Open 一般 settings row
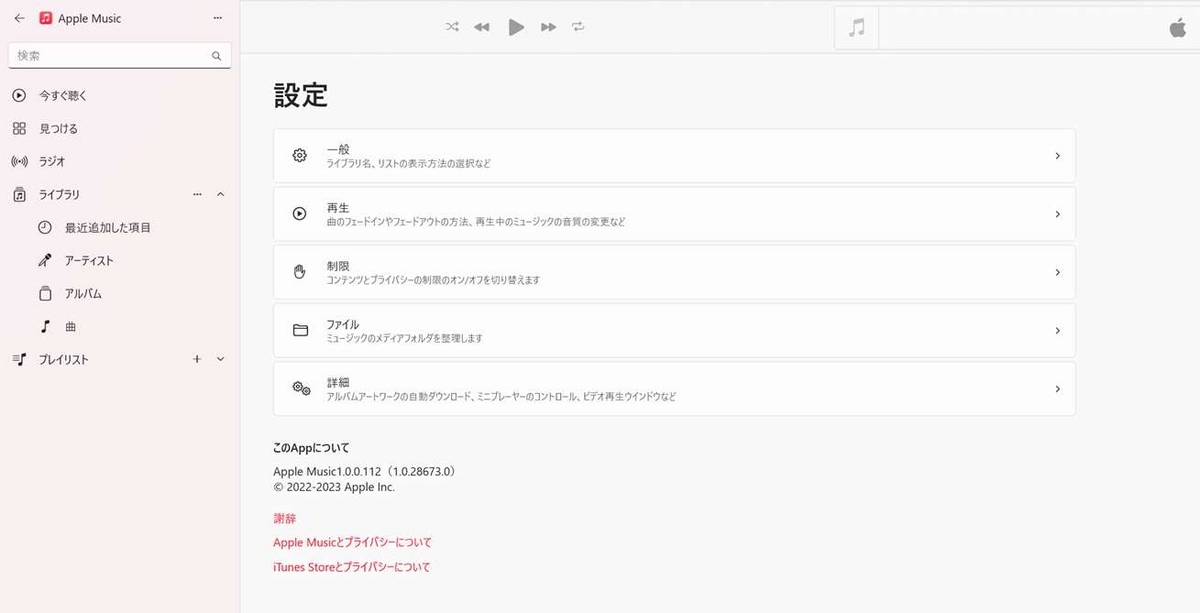The image size is (1200, 613). [674, 156]
